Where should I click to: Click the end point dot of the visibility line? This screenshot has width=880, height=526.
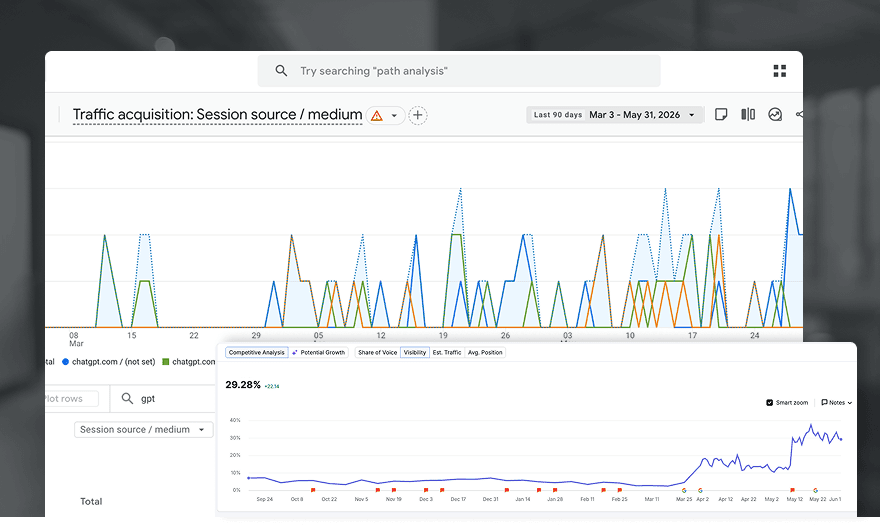(841, 440)
